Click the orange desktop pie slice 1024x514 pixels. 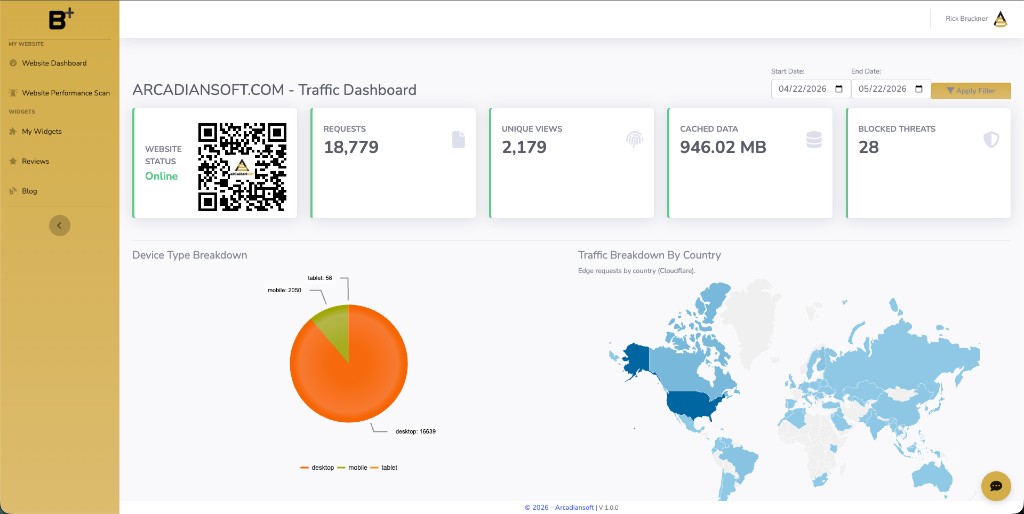tap(356, 385)
